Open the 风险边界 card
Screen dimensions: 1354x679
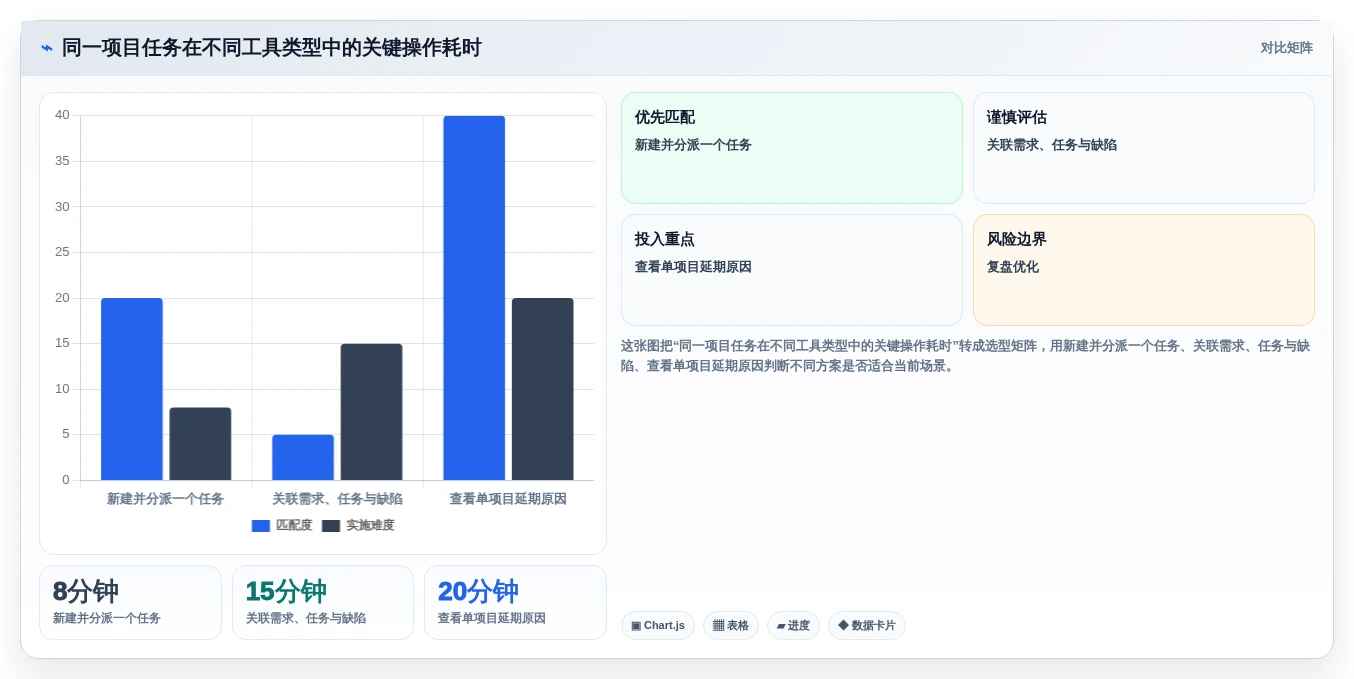pyautogui.click(x=1144, y=270)
